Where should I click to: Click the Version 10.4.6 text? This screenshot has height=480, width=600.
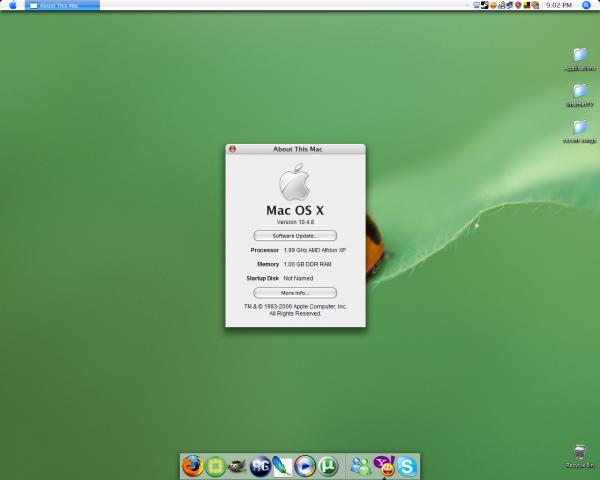click(295, 222)
